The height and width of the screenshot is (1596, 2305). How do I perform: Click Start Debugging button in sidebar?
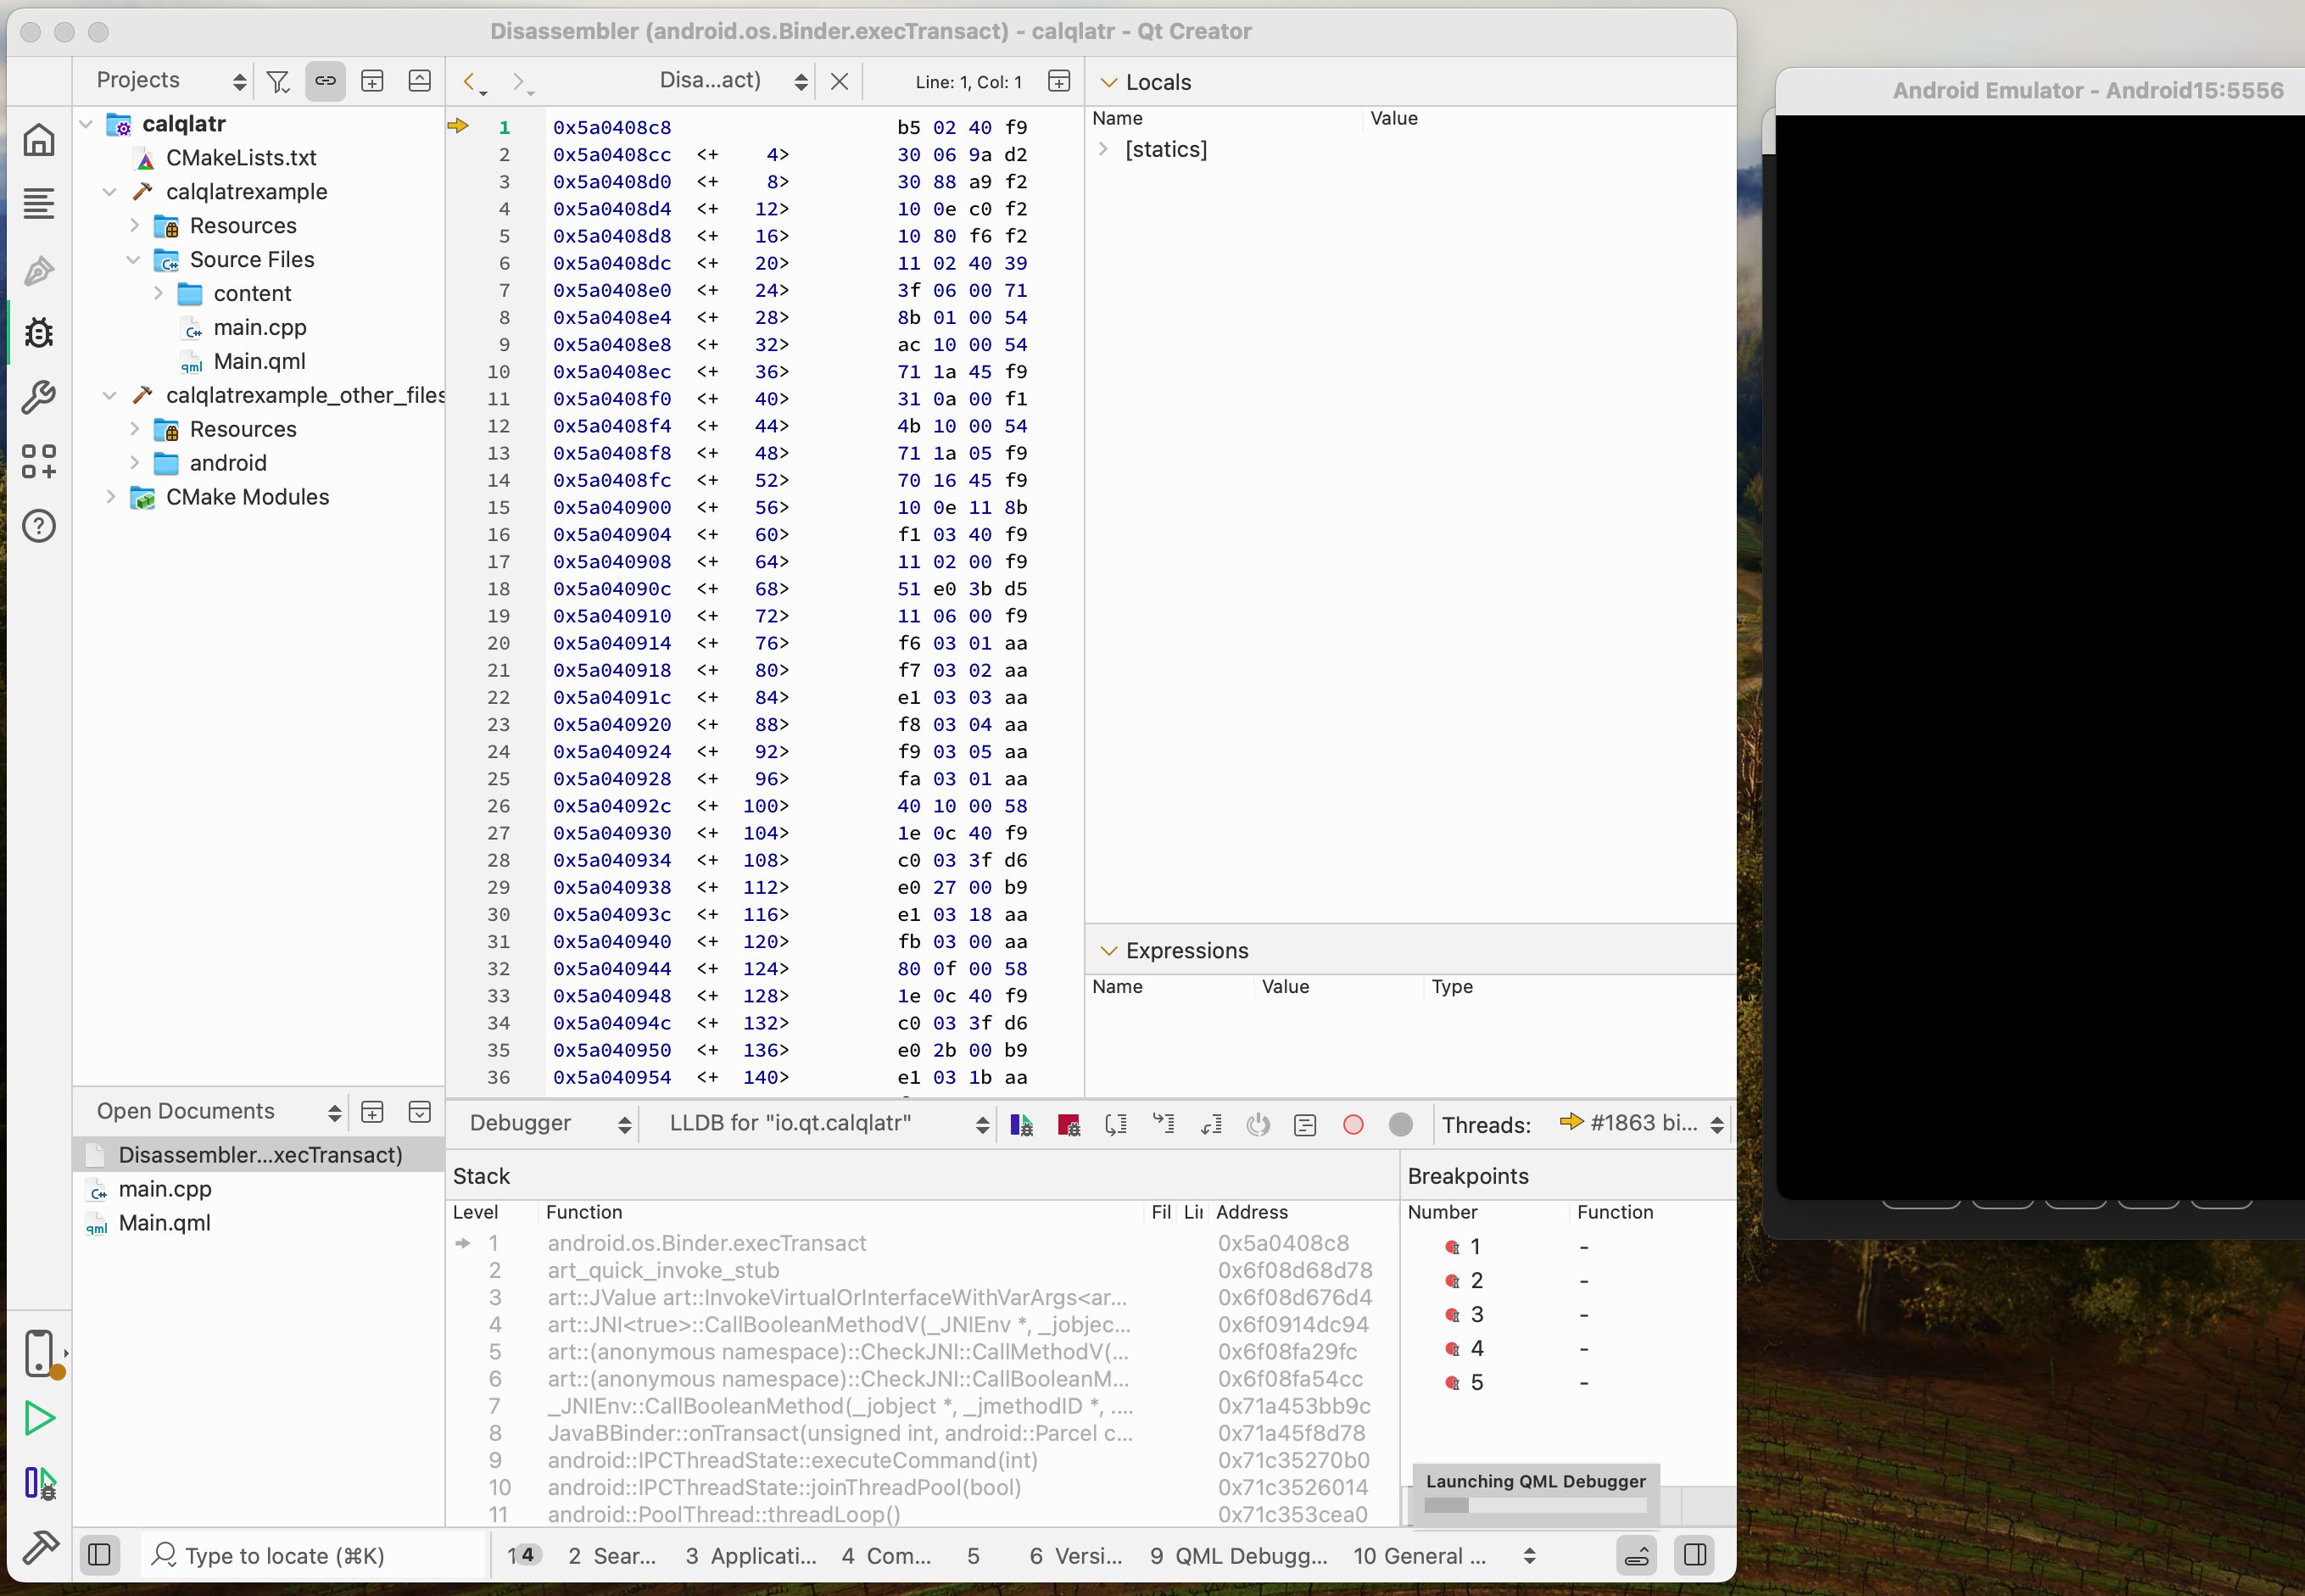click(x=39, y=1483)
